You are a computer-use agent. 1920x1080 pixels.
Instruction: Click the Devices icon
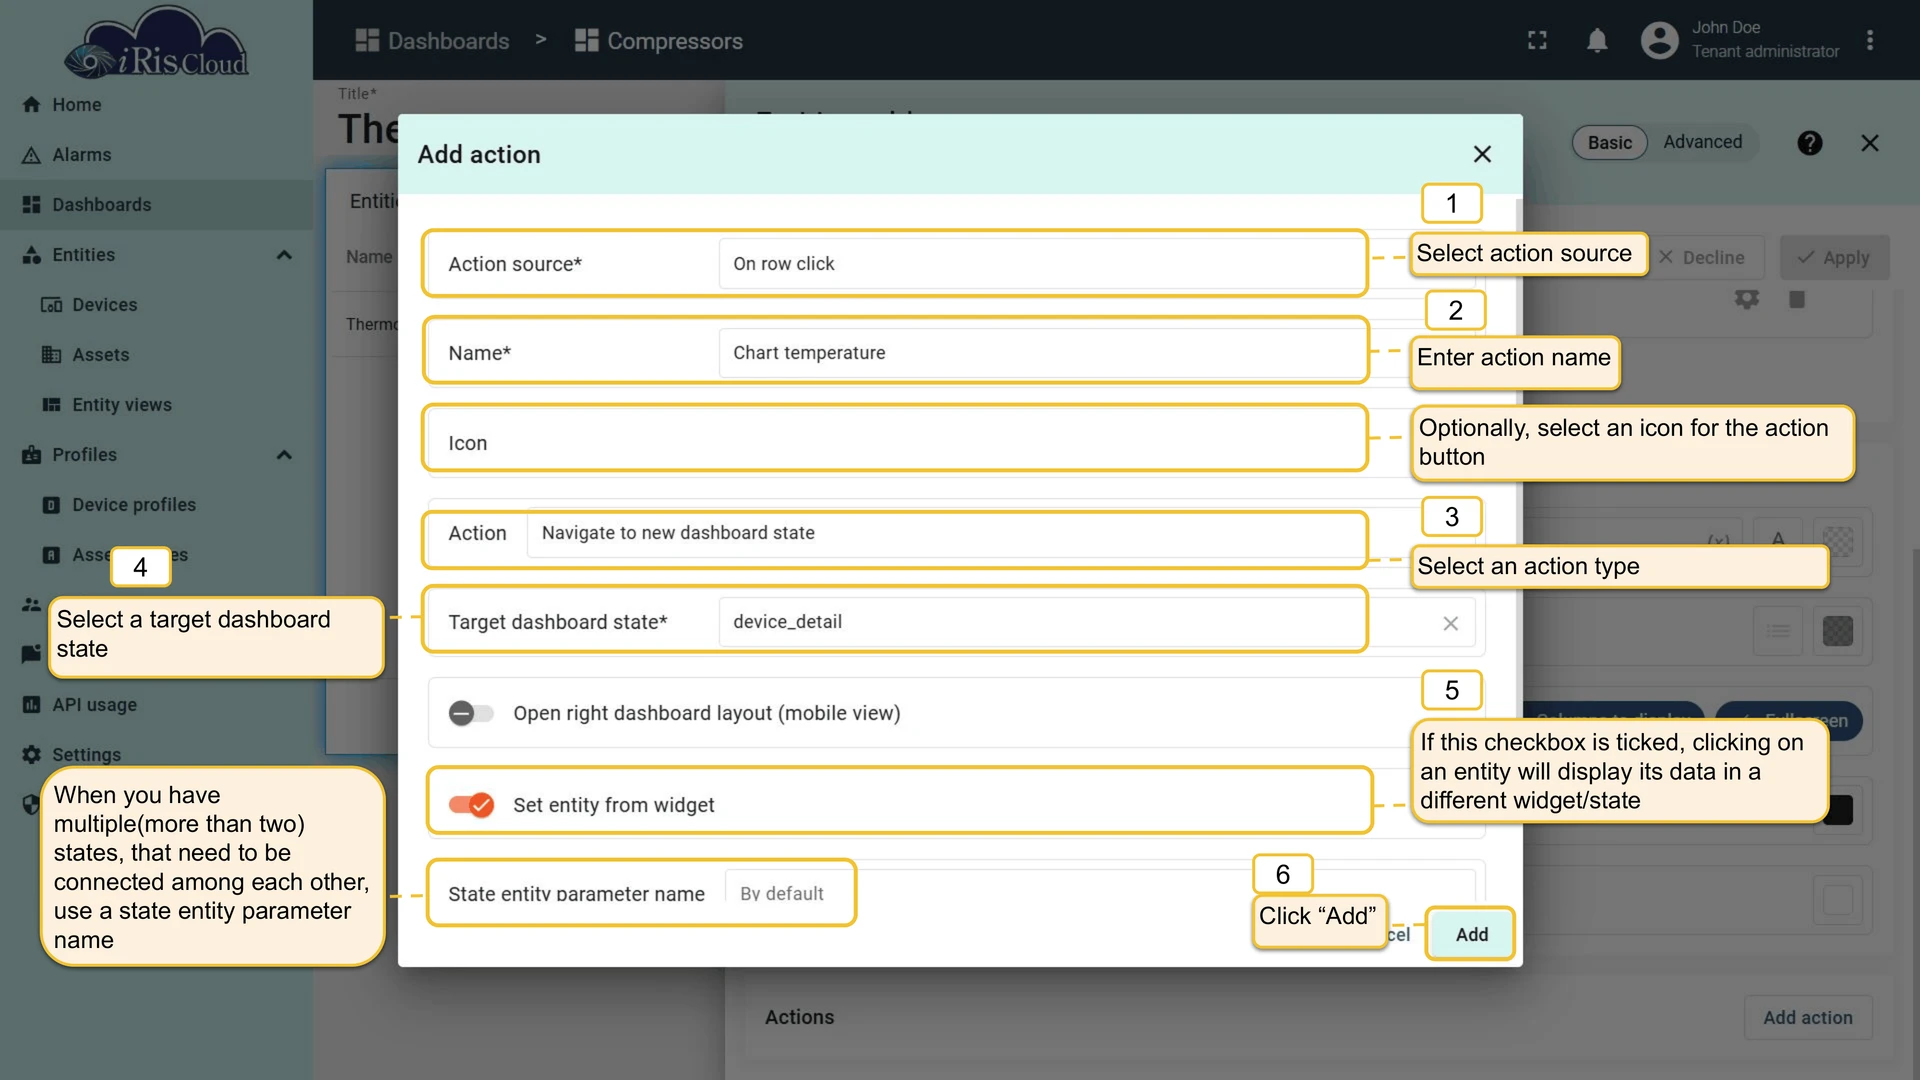(51, 304)
